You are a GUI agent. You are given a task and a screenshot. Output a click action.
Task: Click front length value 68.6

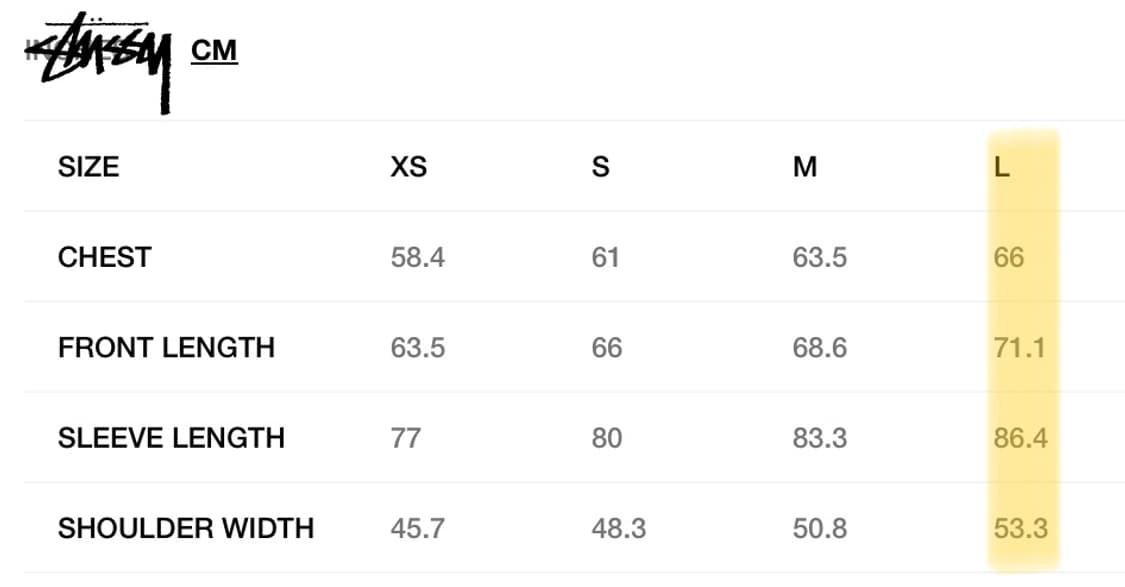819,347
